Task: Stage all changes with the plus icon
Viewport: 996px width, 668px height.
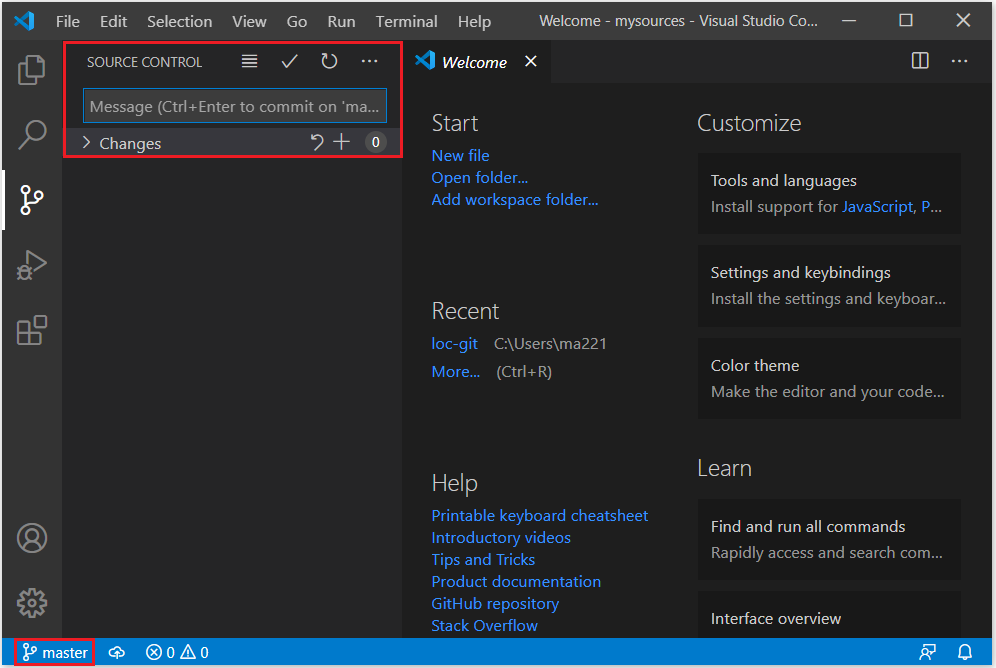Action: pyautogui.click(x=342, y=142)
